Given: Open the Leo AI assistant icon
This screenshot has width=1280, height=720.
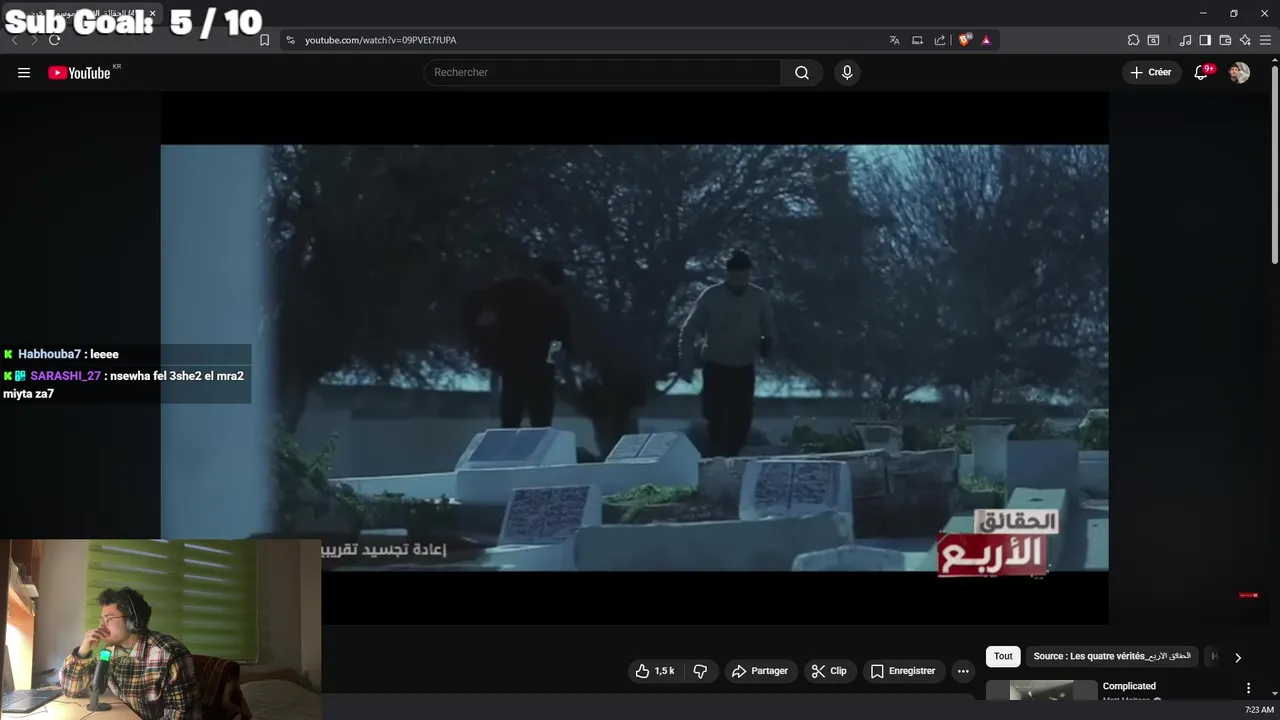Looking at the screenshot, I should point(1245,40).
